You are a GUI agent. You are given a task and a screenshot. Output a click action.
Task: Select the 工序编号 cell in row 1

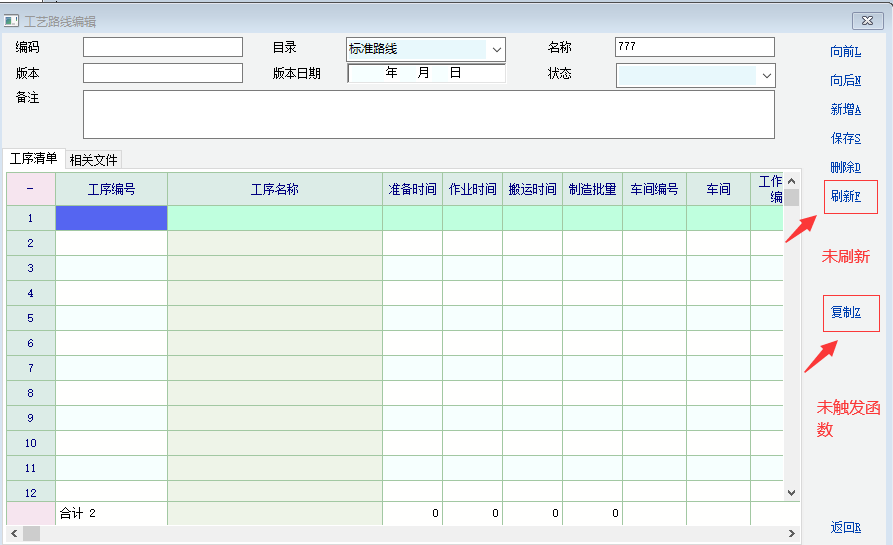pyautogui.click(x=111, y=218)
